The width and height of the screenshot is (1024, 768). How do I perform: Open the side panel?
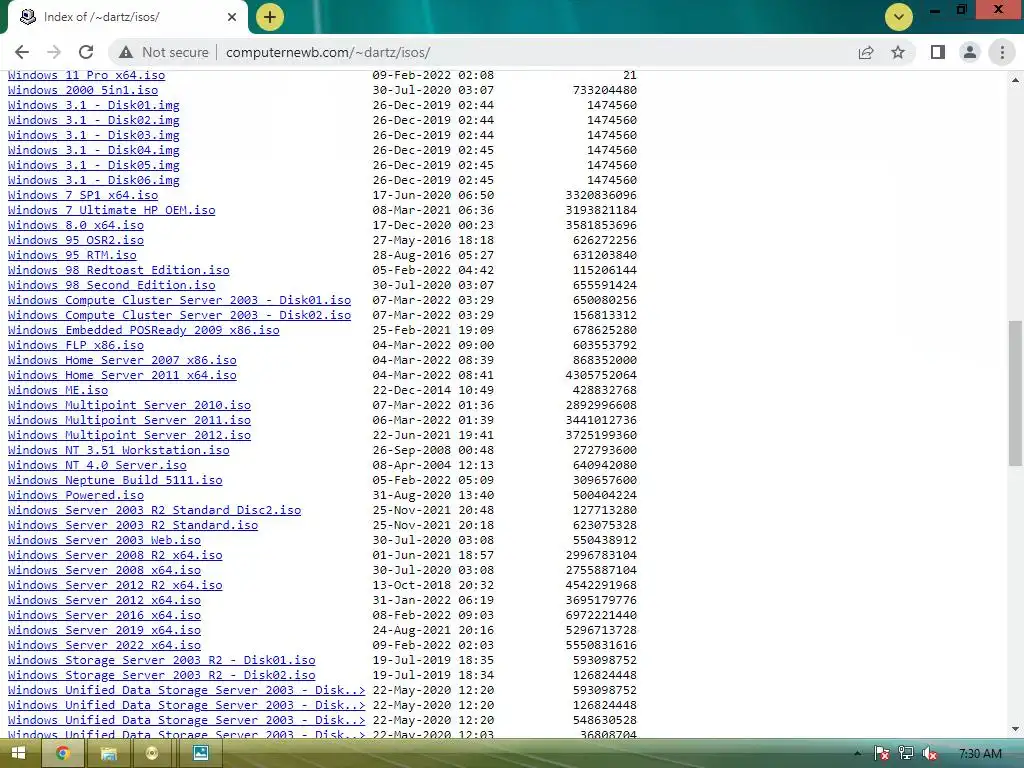(x=938, y=52)
